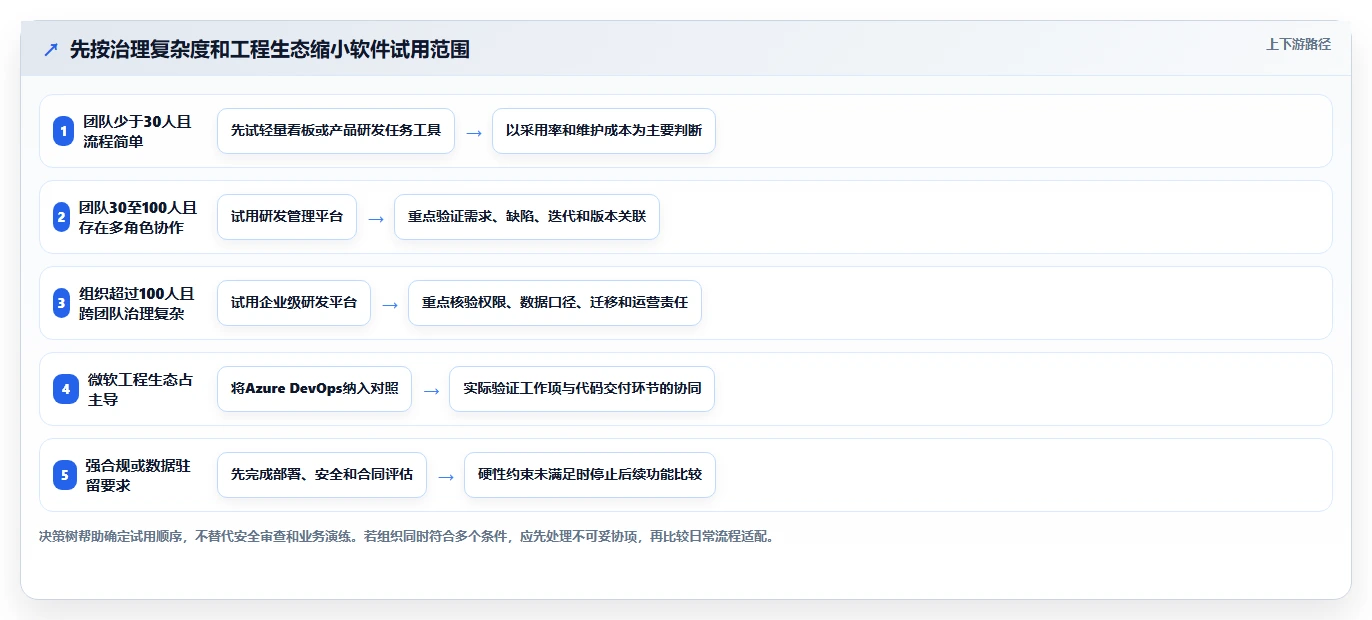Click the 重点核验权限、数据口径、迁移和运营责任 box
Image resolution: width=1372 pixels, height=620 pixels.
555,303
